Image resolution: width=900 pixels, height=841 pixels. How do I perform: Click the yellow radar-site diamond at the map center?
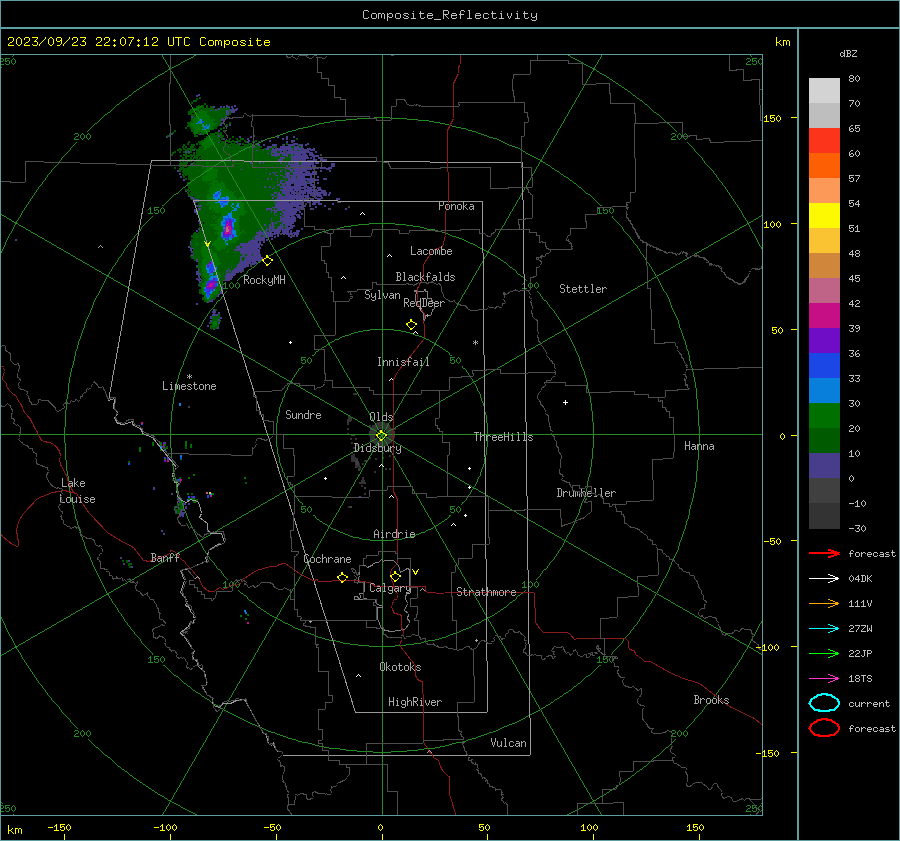381,436
